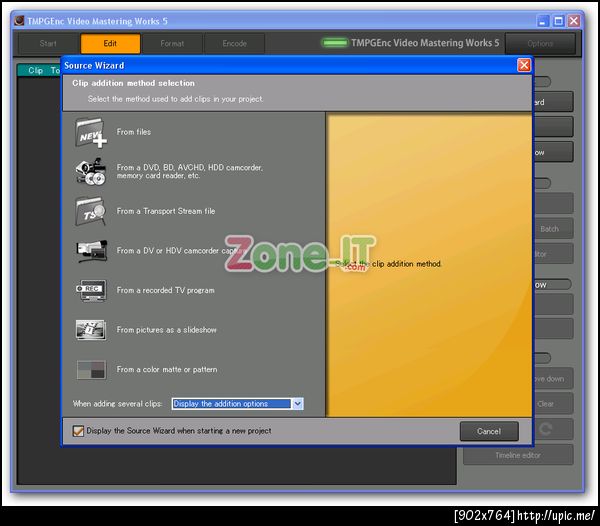600x526 pixels.
Task: Open 'When adding several clips' dropdown arrow
Action: [x=297, y=404]
